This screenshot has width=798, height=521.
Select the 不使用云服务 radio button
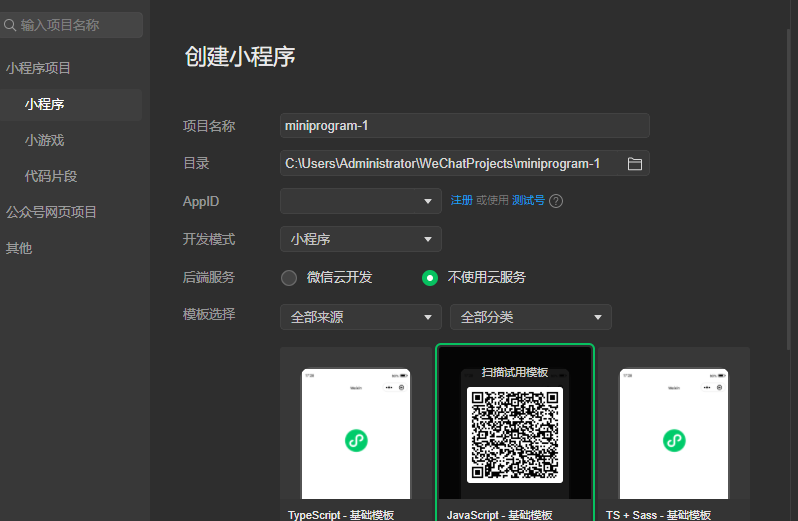coord(430,278)
